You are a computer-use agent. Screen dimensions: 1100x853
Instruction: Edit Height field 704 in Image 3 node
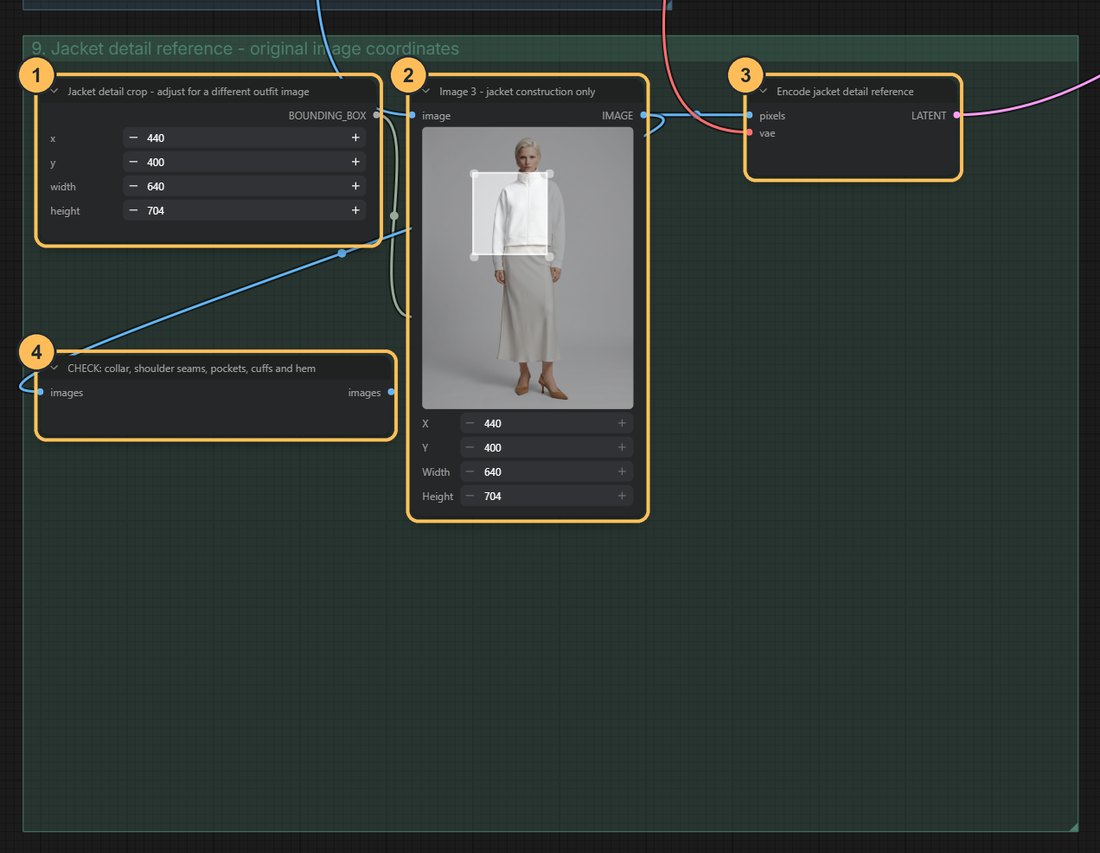point(546,496)
